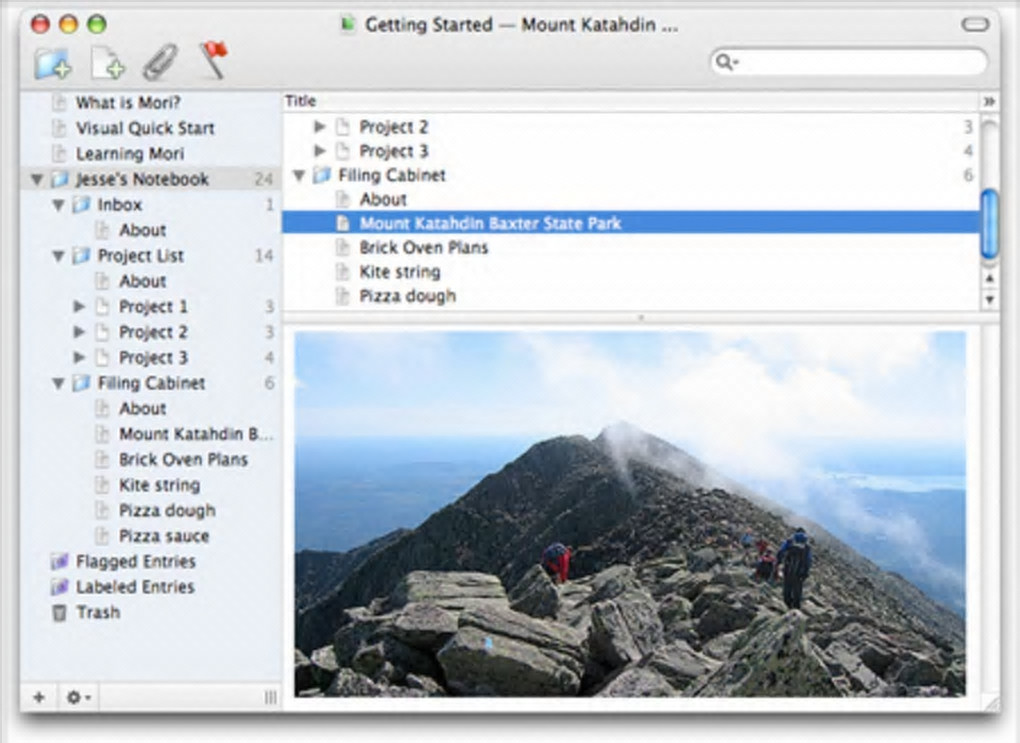Click the Kite string entry icon in list
Screen dimensions: 1020x743
342,272
